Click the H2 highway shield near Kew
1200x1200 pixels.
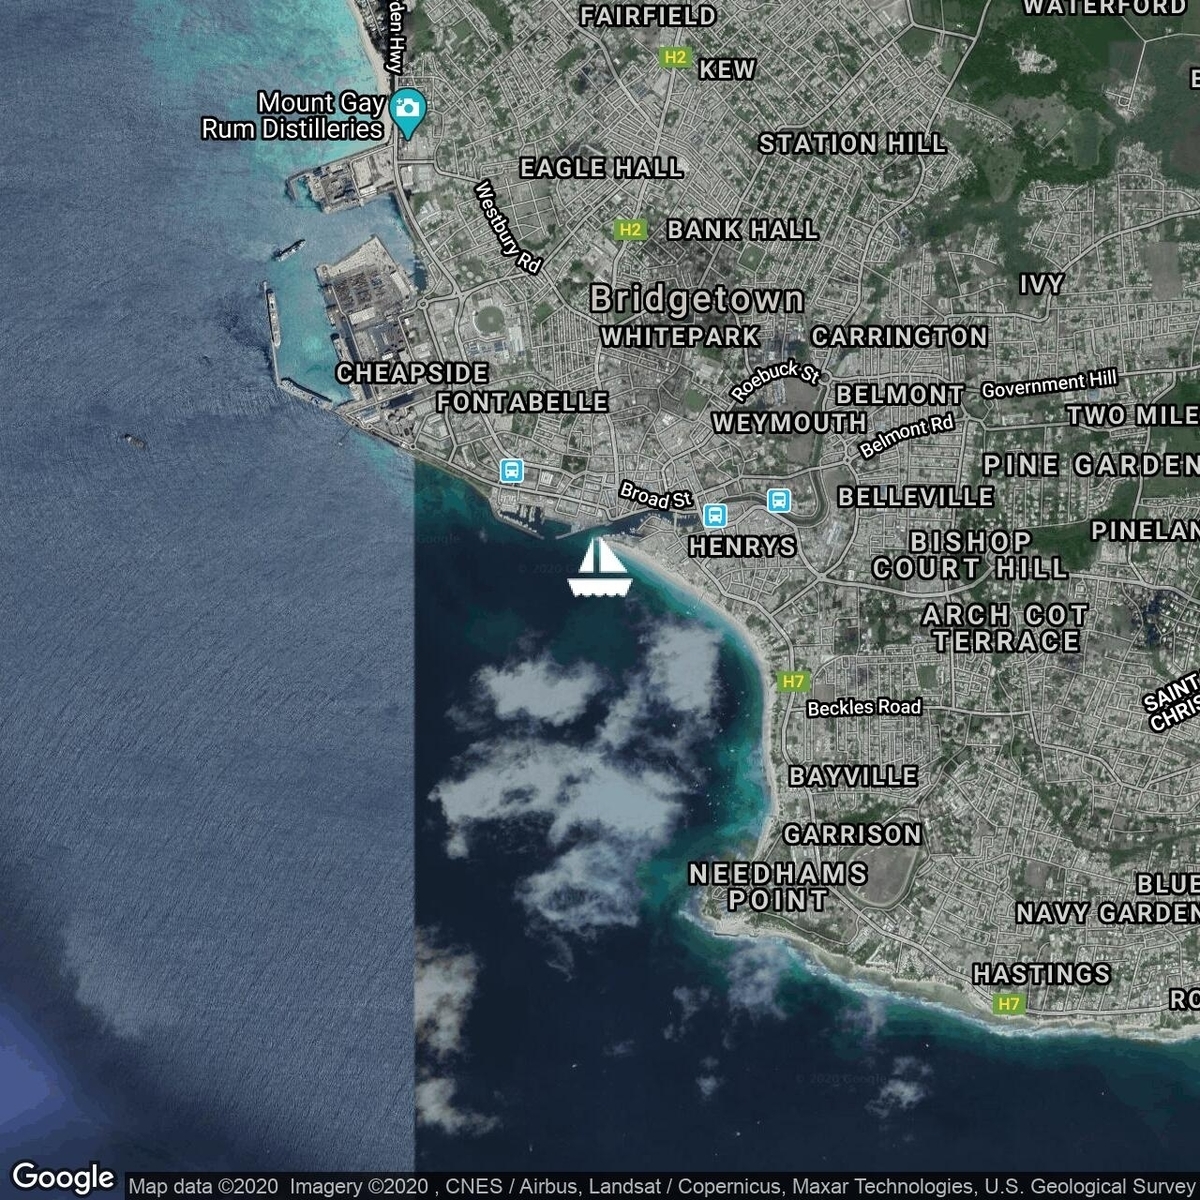pos(676,58)
